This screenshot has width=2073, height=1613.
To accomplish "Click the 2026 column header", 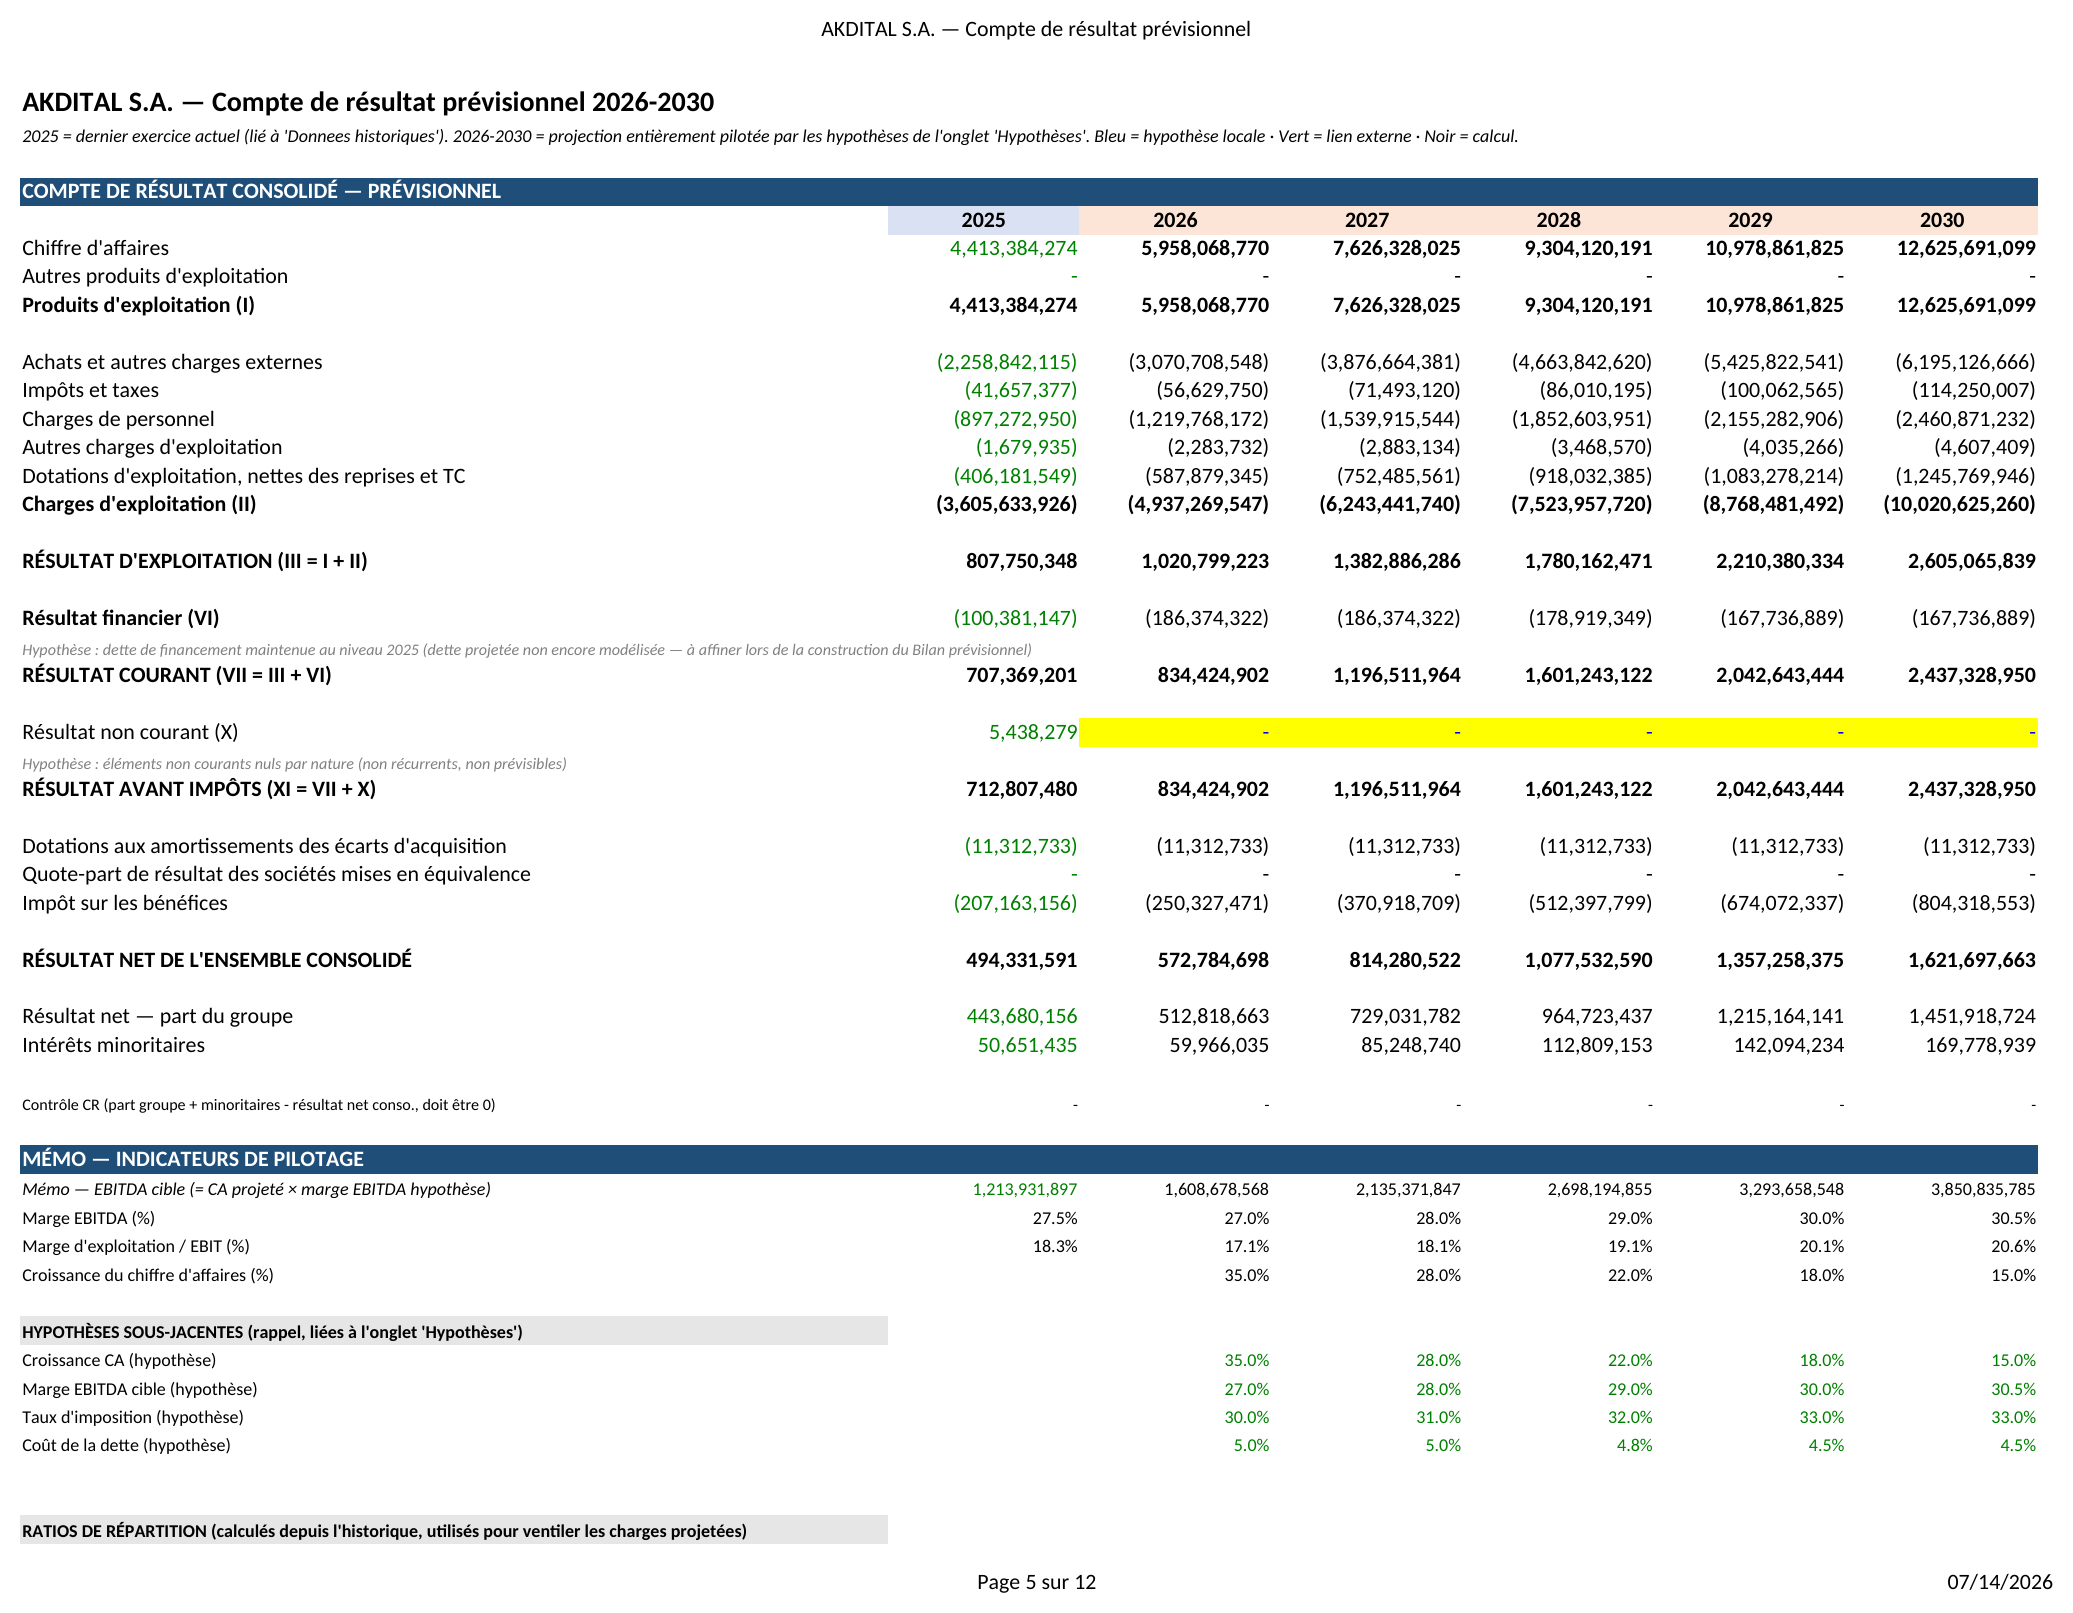I will 1175,220.
